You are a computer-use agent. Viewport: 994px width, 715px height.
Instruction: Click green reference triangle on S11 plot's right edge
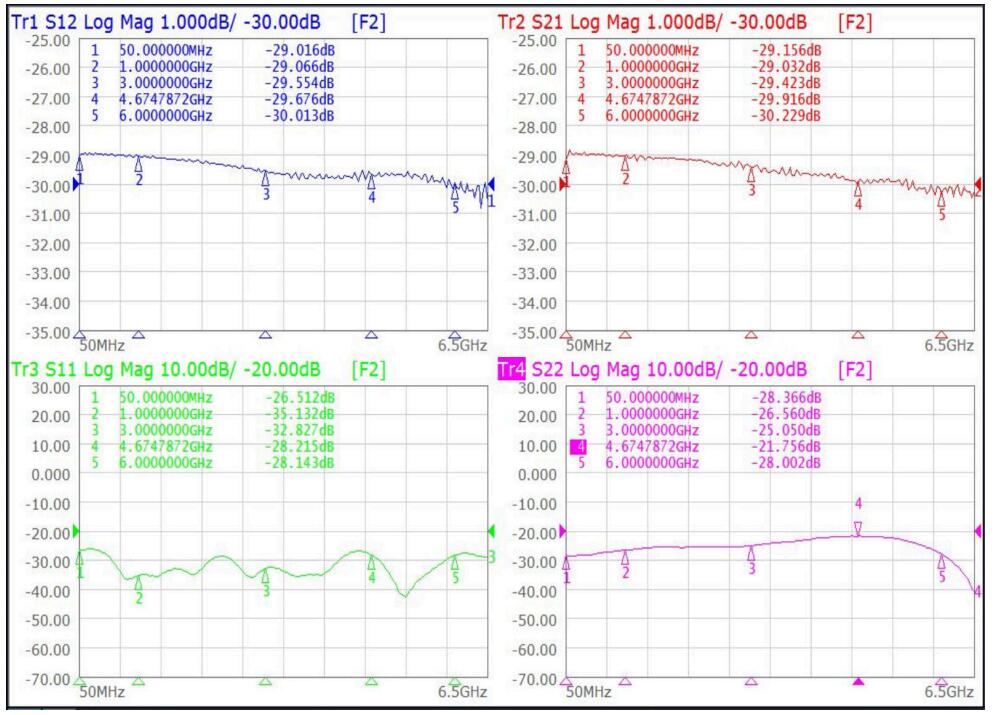coord(491,531)
